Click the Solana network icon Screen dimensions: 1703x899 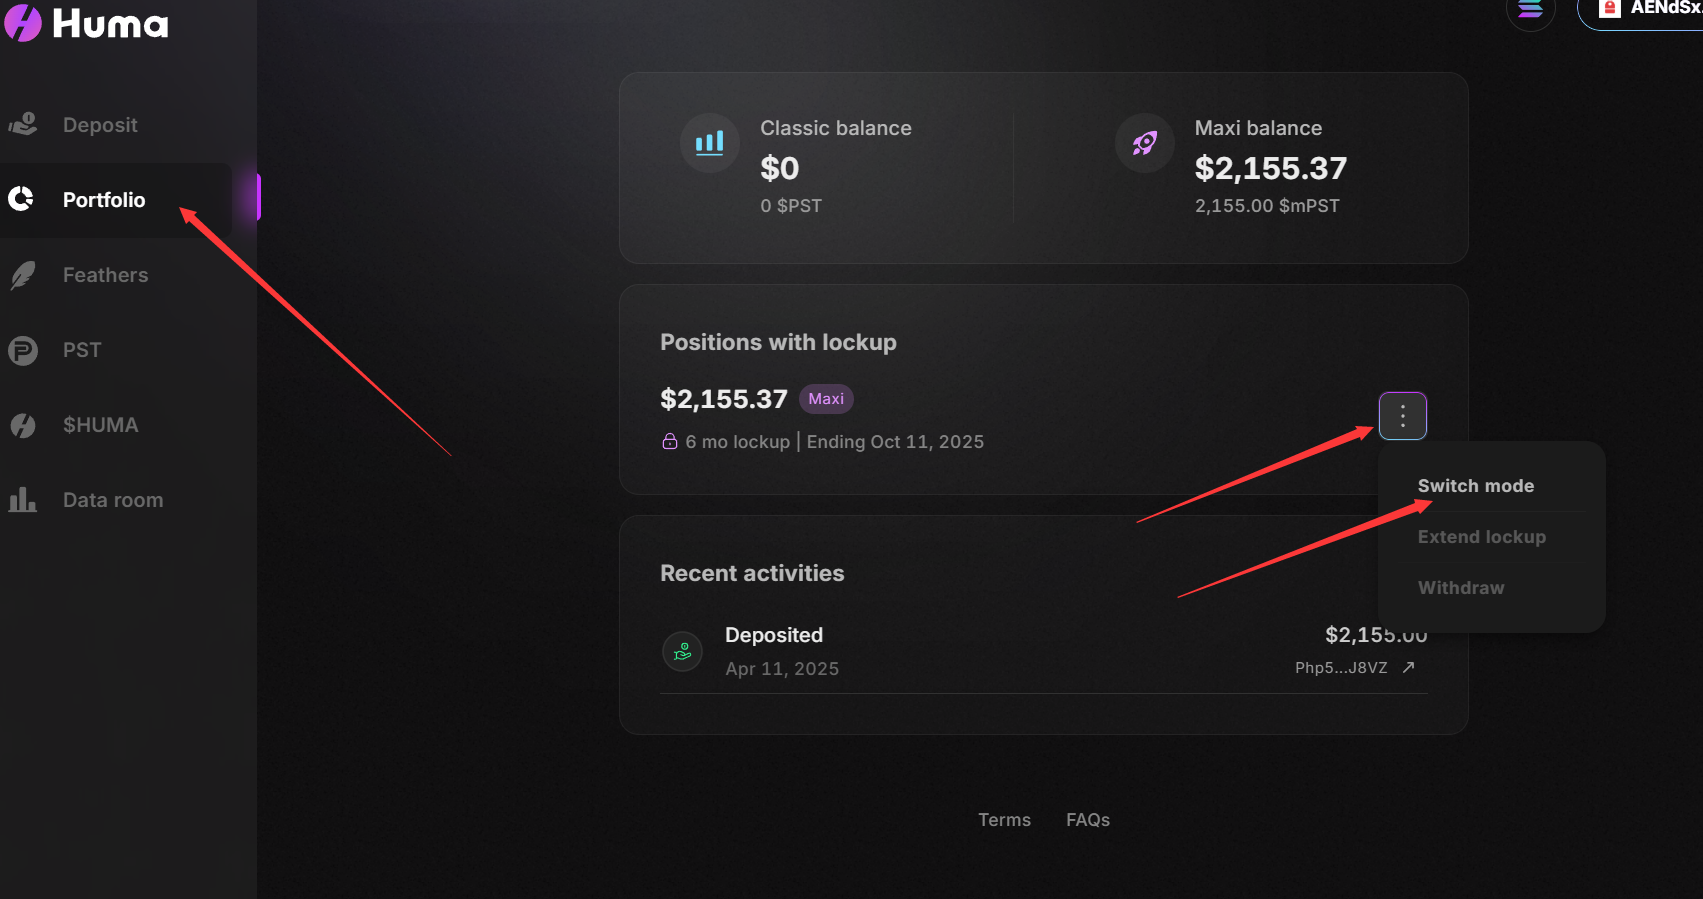(1530, 9)
